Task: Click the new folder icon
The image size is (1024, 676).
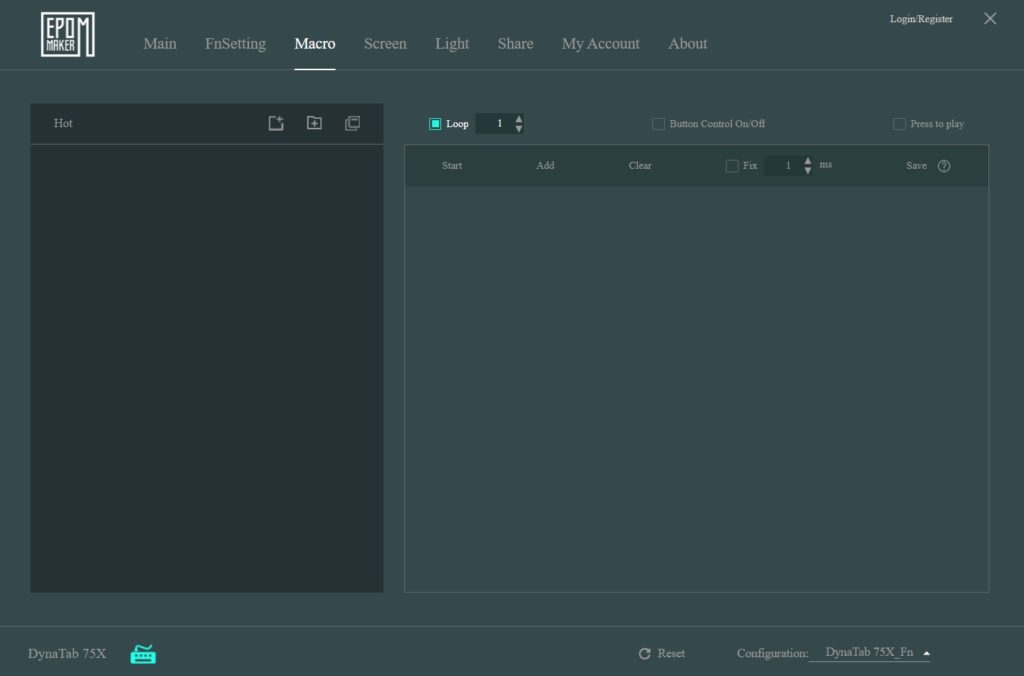Action: 314,123
